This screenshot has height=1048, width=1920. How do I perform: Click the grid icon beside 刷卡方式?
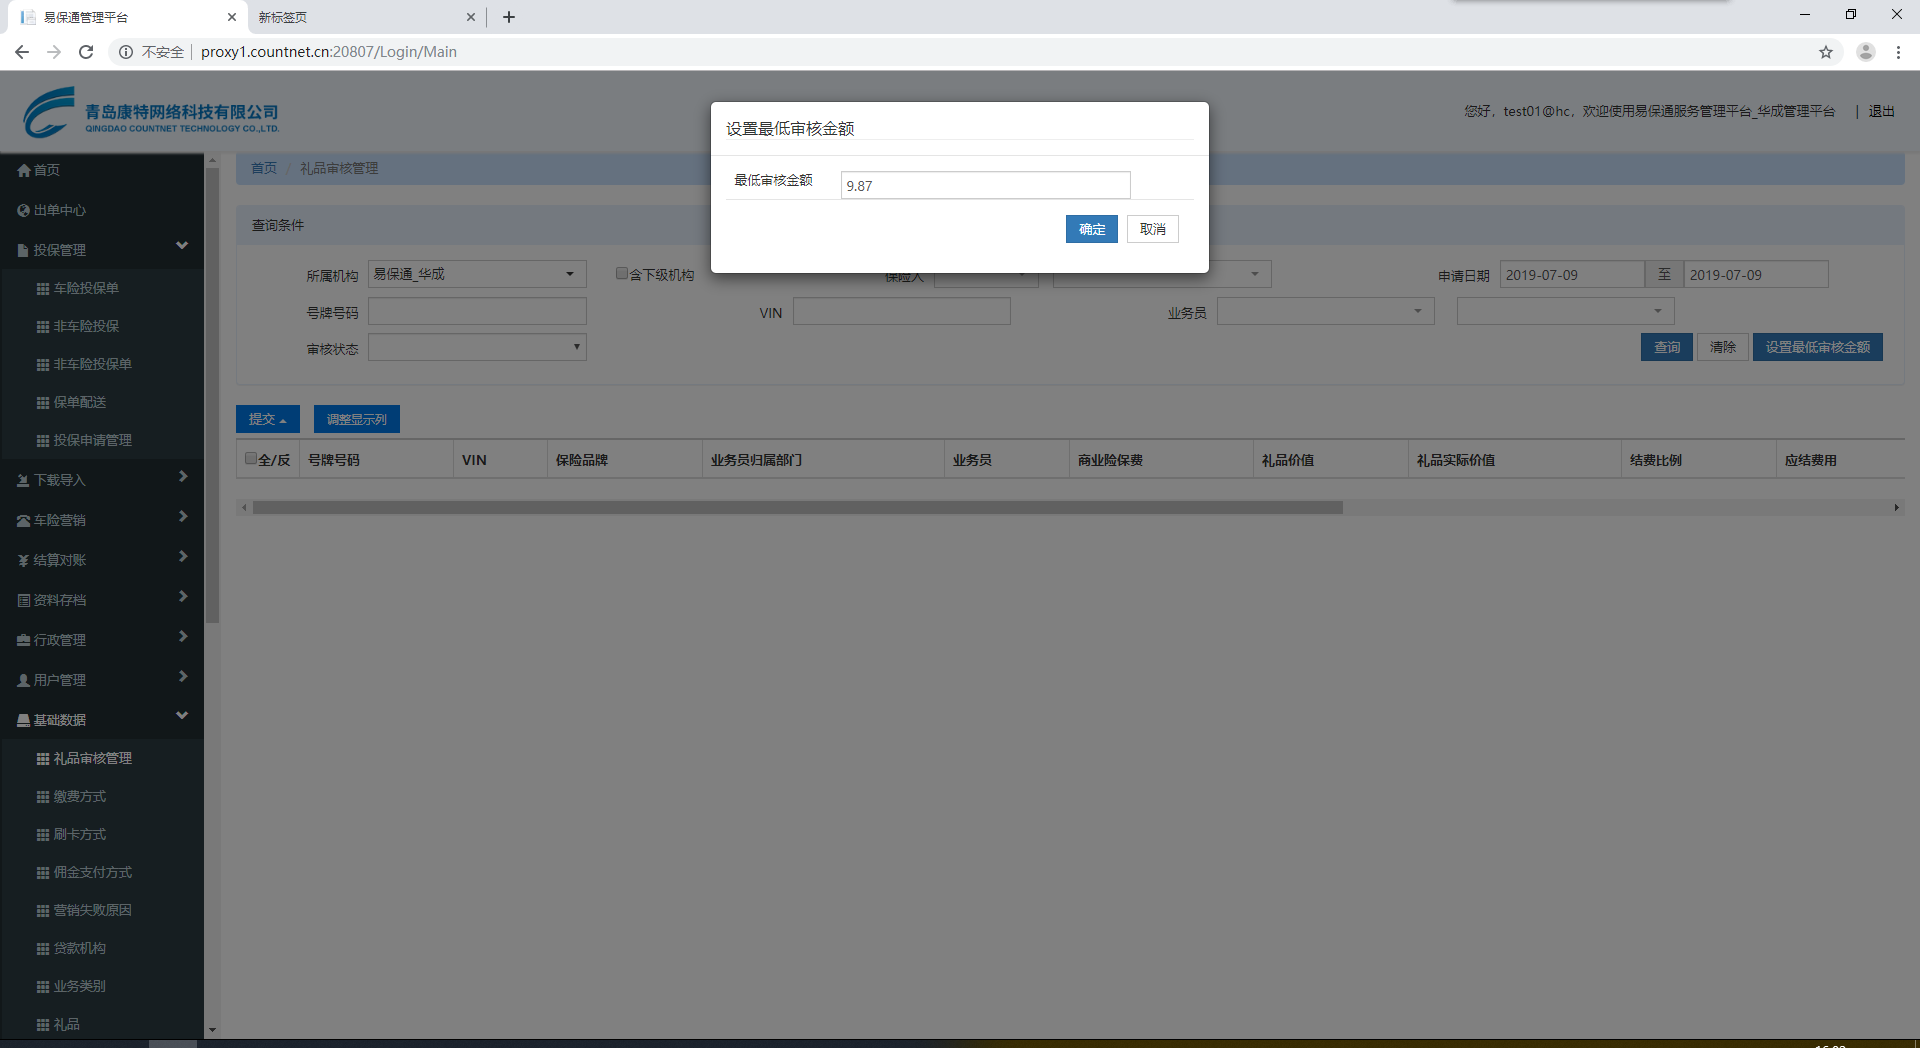coord(43,835)
